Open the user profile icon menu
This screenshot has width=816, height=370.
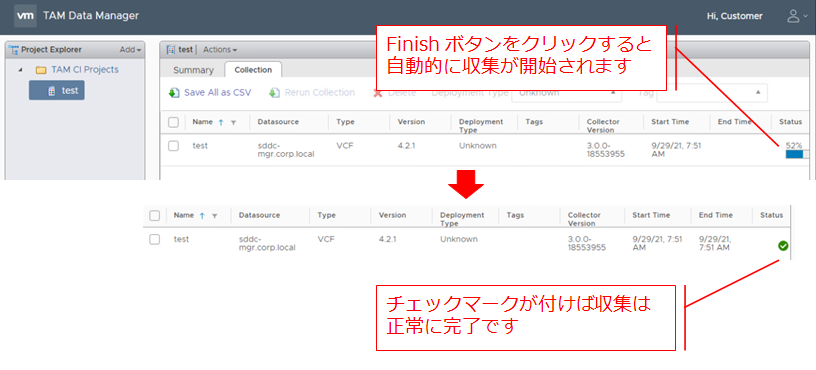coord(796,16)
